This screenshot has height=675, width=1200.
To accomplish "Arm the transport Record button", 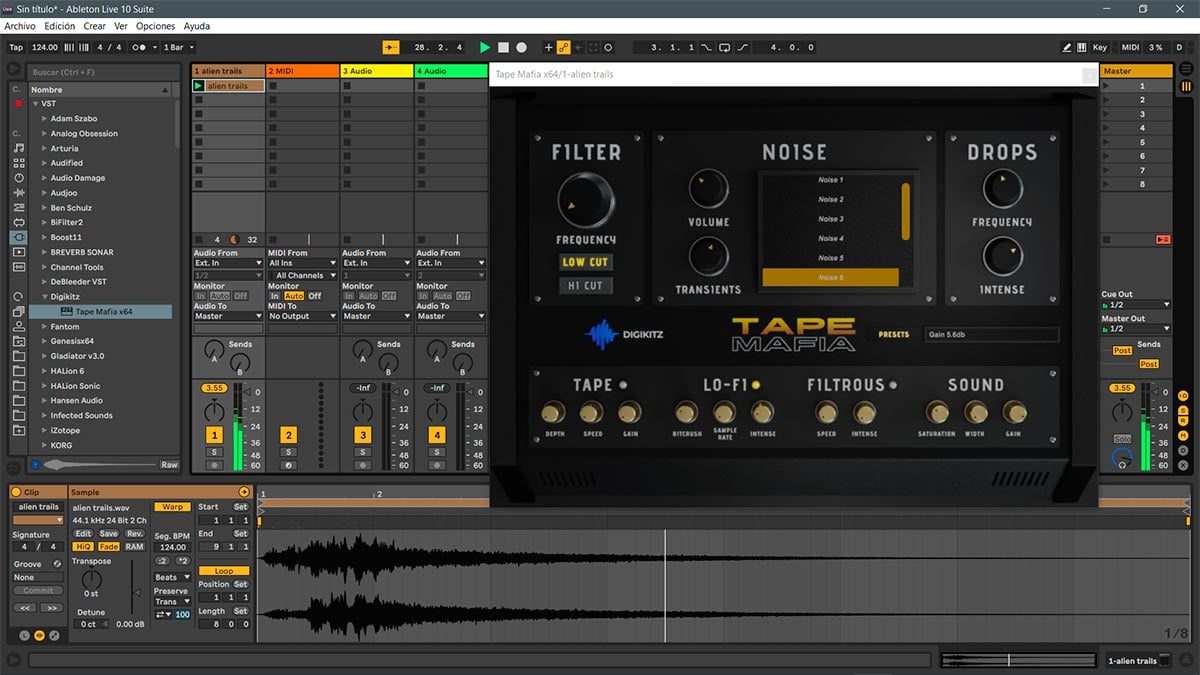I will [x=521, y=47].
